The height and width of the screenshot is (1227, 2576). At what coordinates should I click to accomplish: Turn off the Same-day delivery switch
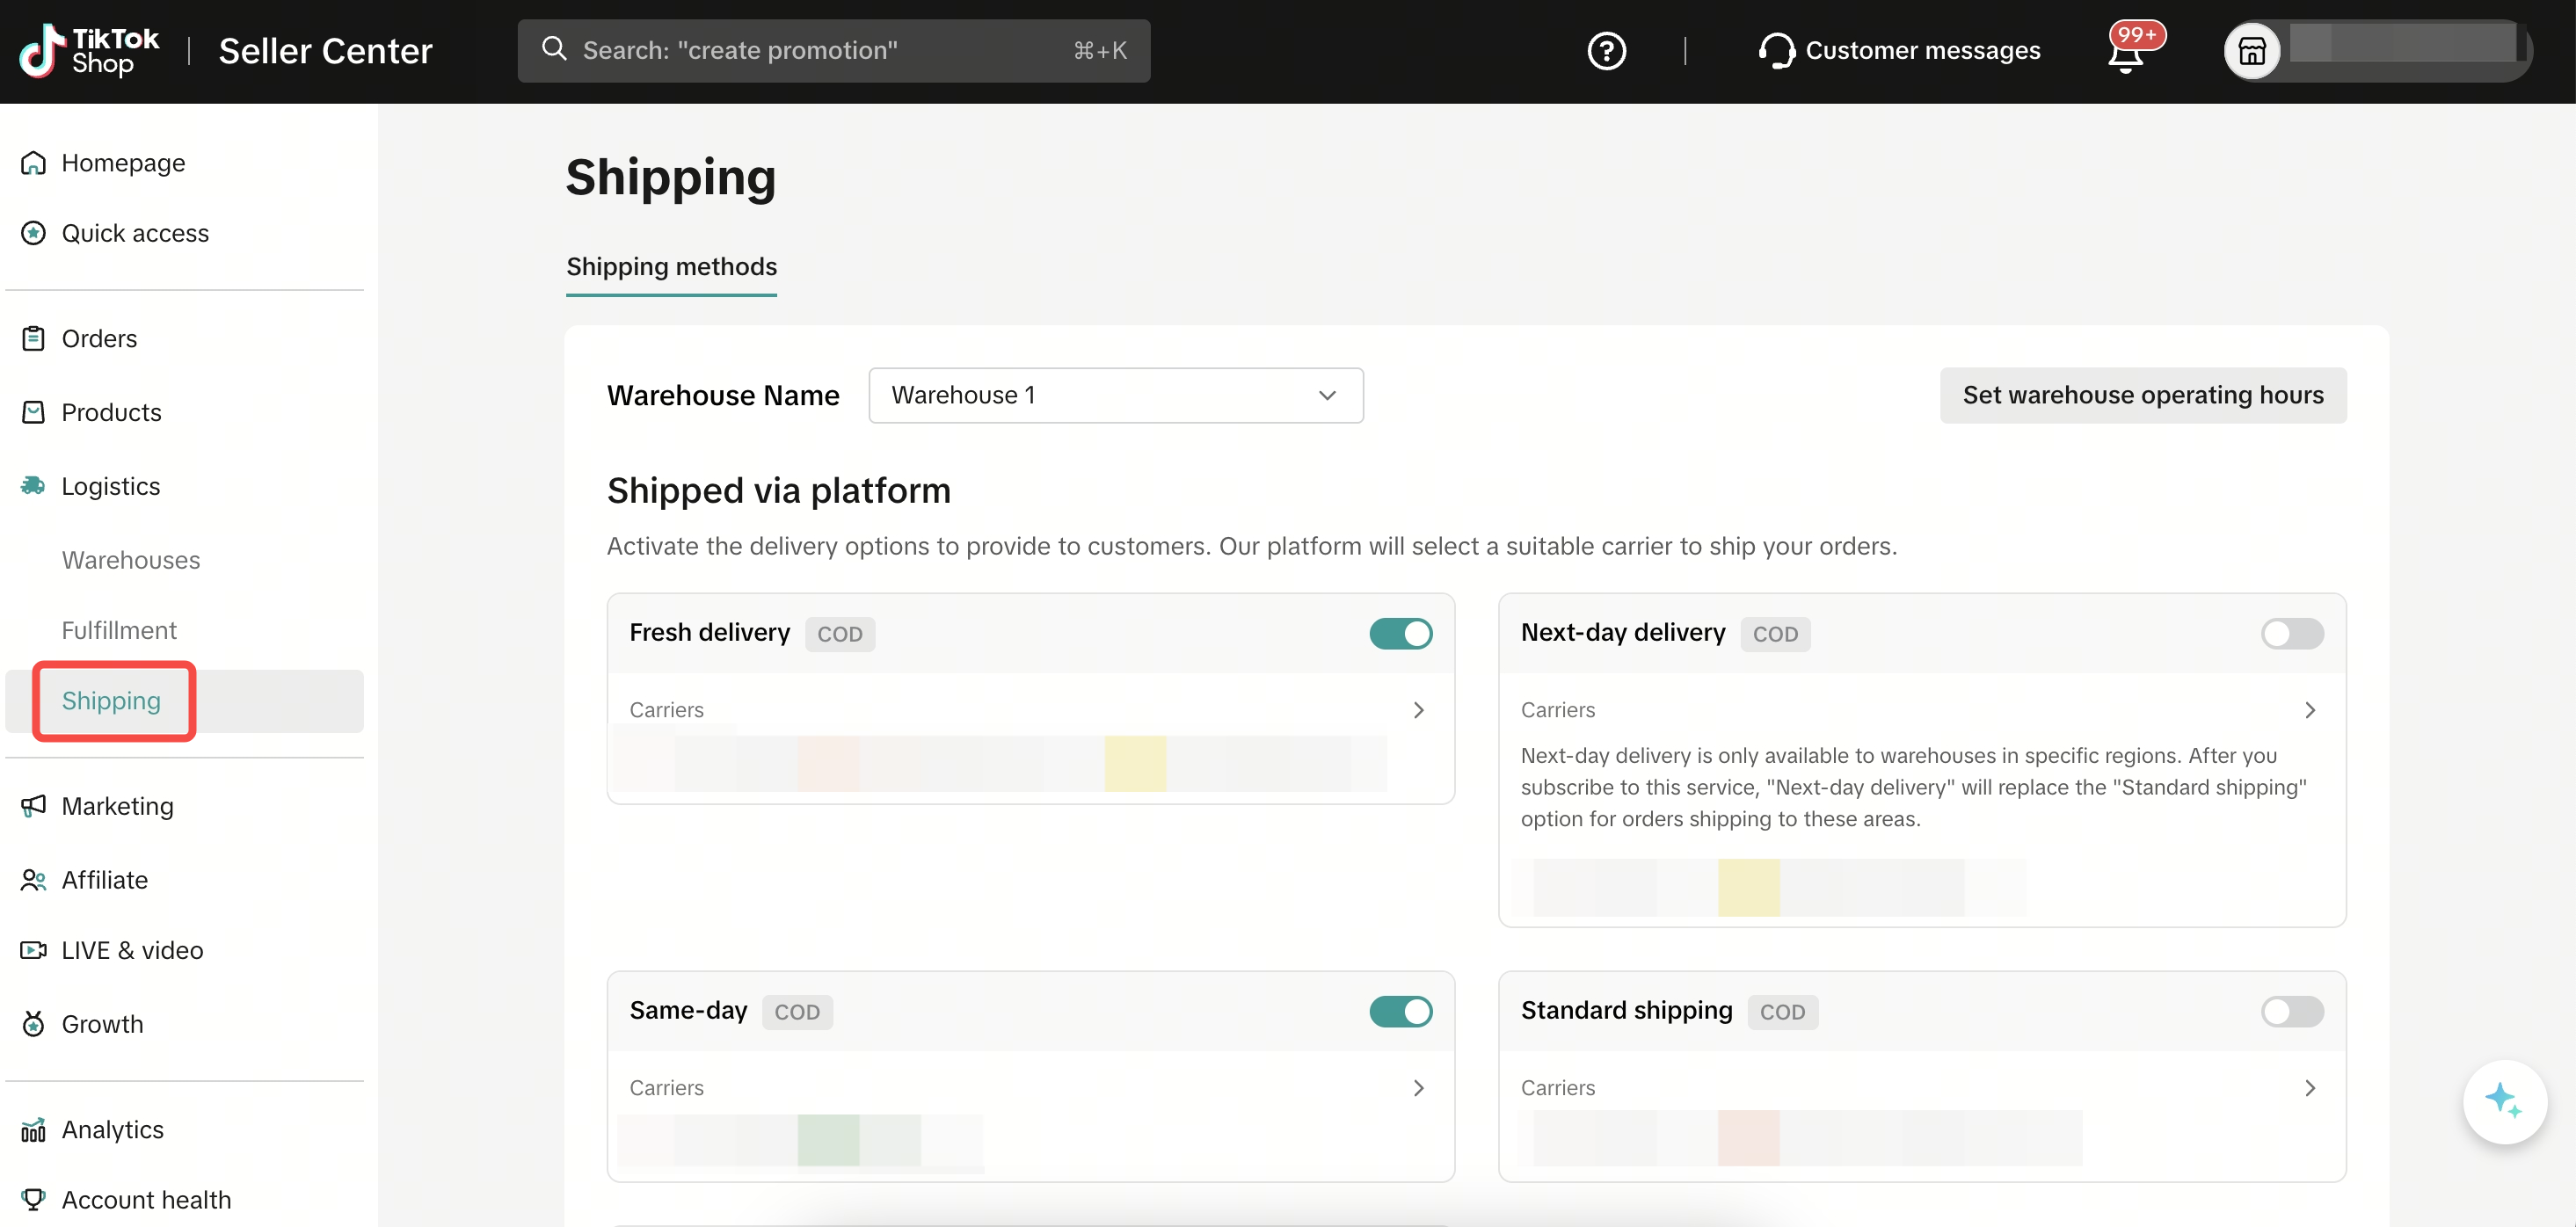tap(1400, 1011)
